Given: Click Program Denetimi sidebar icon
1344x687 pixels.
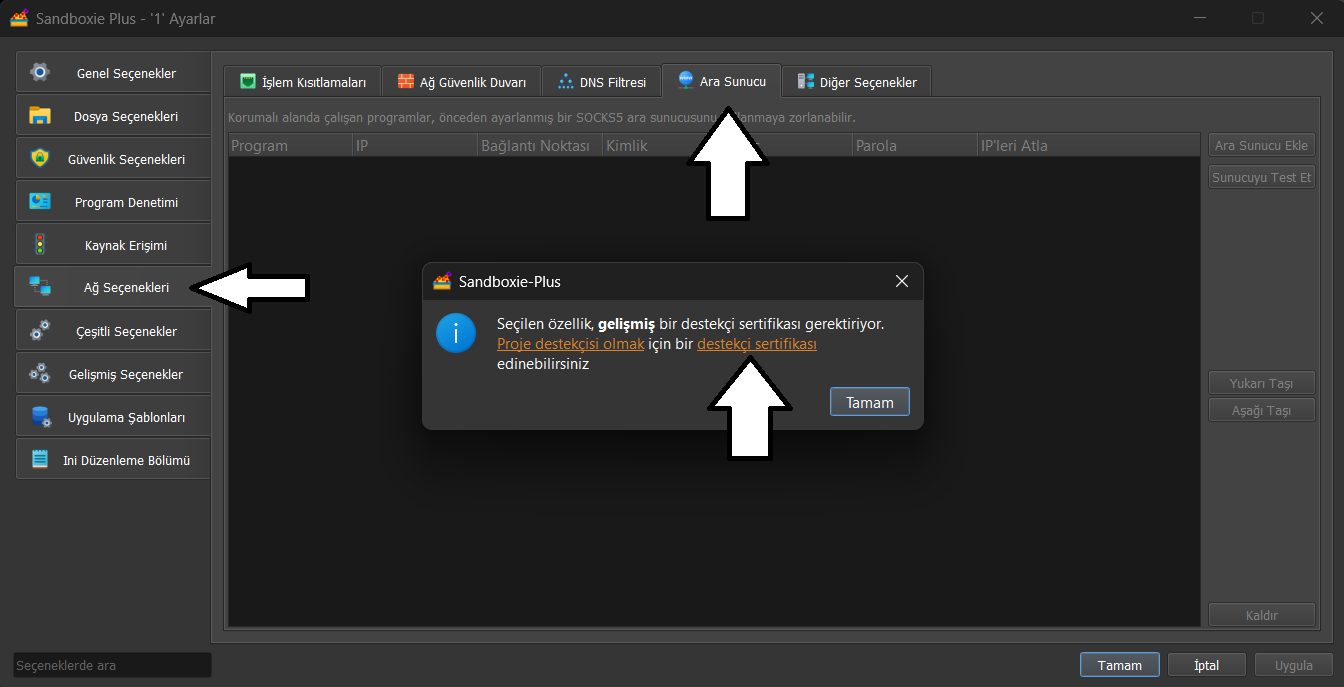Looking at the screenshot, I should point(39,202).
